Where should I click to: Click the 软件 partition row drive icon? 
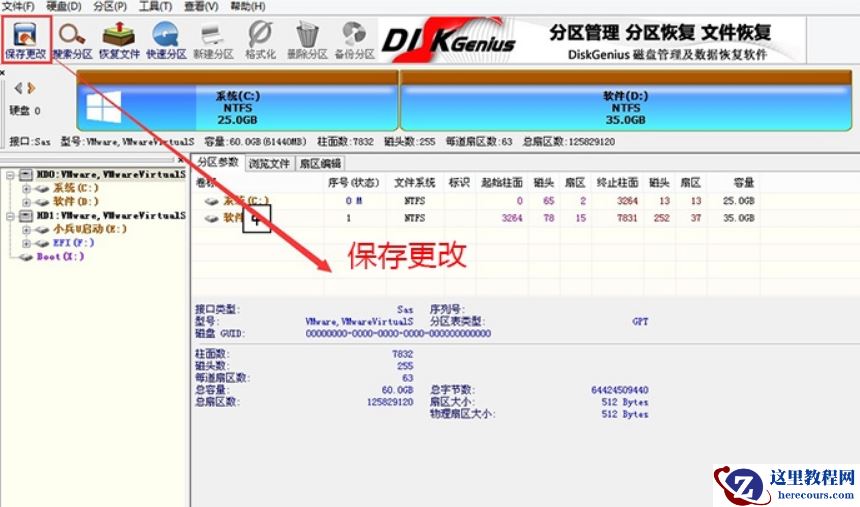coord(212,218)
